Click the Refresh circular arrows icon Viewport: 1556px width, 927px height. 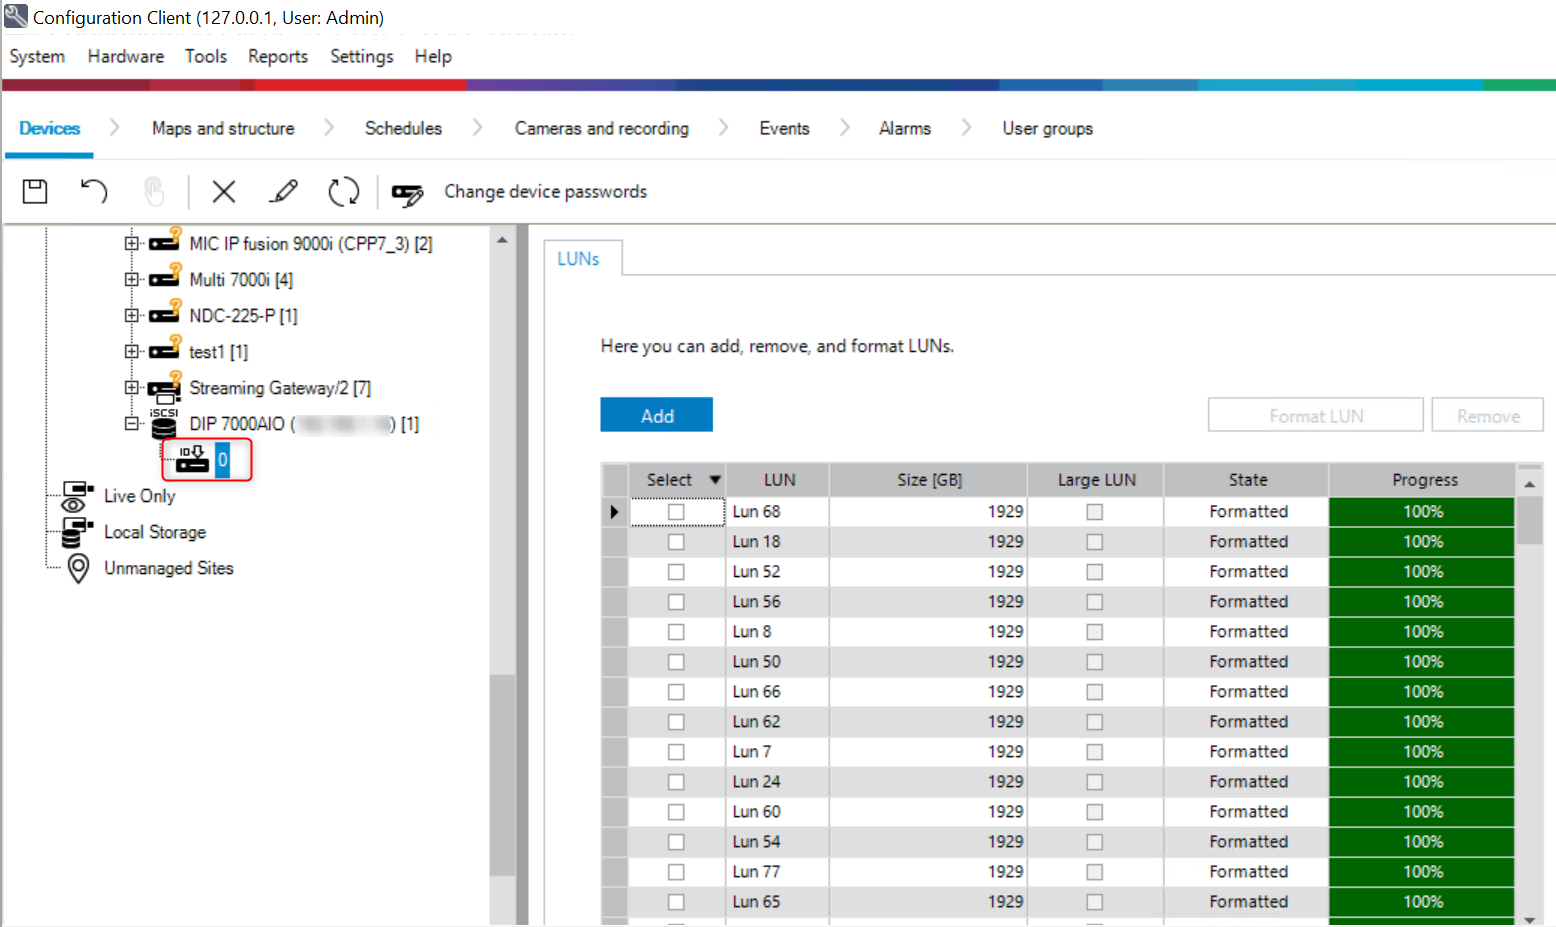(344, 191)
